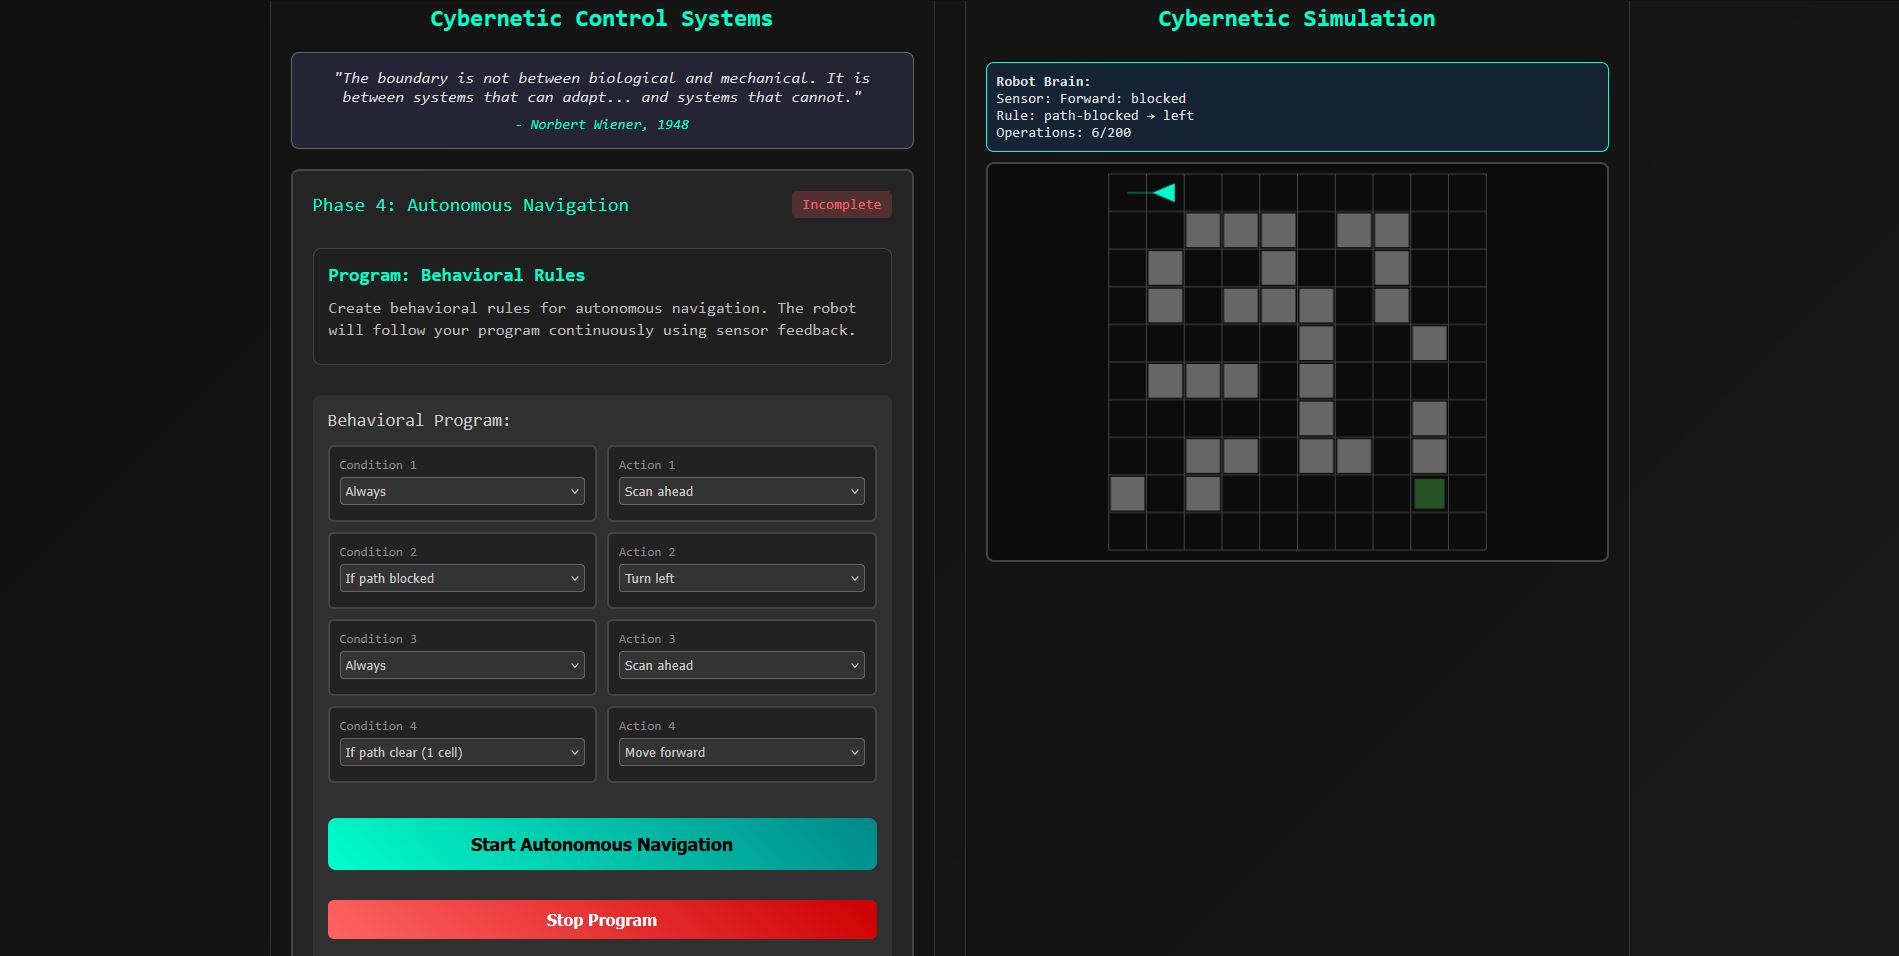1899x956 pixels.
Task: Click the 'Create behavioral rules' description text
Action: pyautogui.click(x=592, y=319)
